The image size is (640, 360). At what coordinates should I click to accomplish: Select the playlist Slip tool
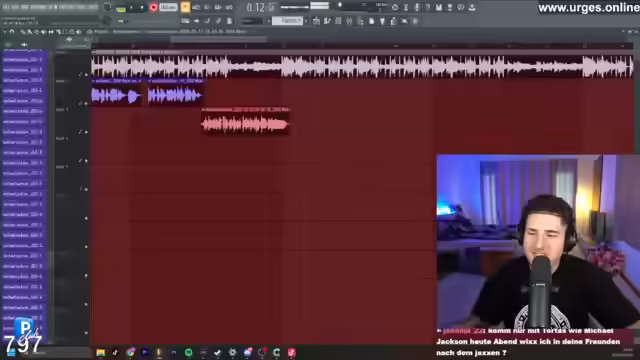click(51, 31)
